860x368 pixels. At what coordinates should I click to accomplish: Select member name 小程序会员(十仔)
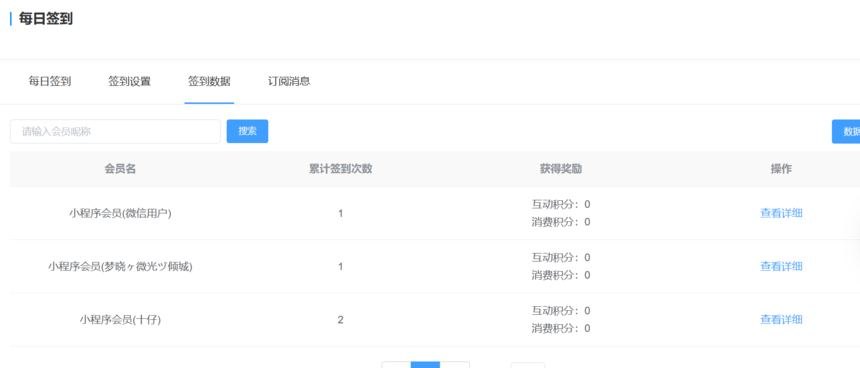(120, 320)
